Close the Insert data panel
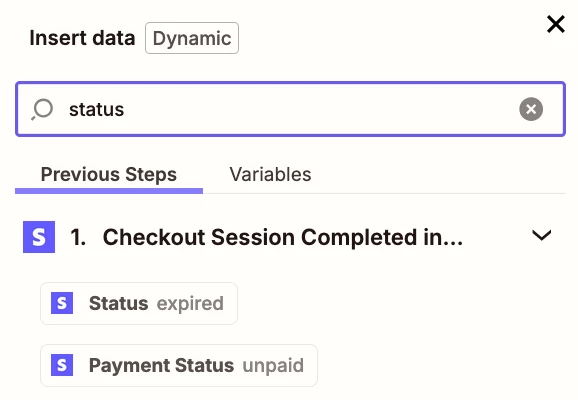The width and height of the screenshot is (578, 400). point(556,24)
